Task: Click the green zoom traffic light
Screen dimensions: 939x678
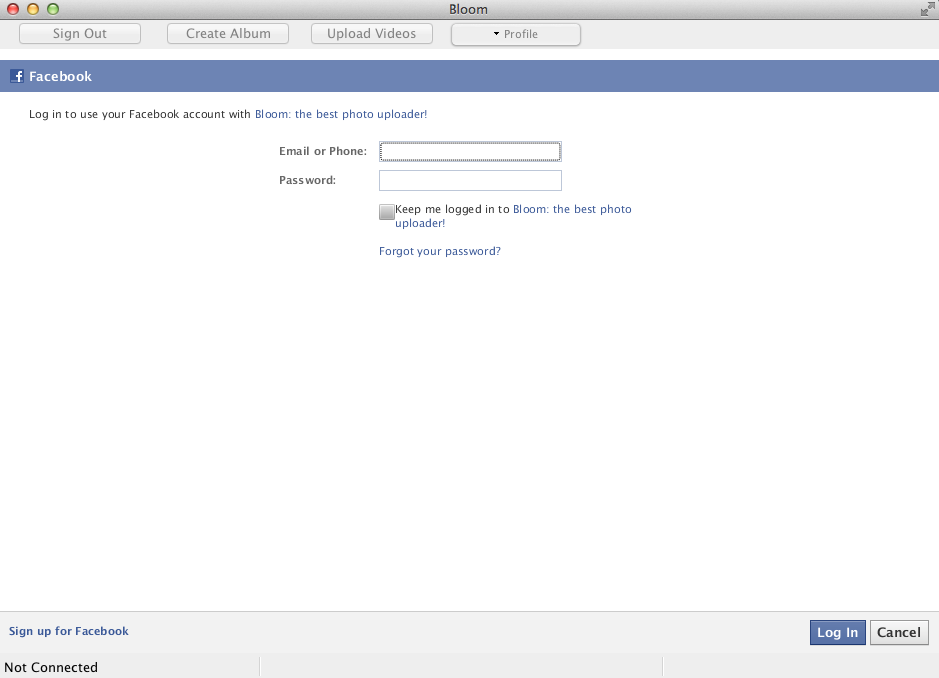Action: [54, 9]
